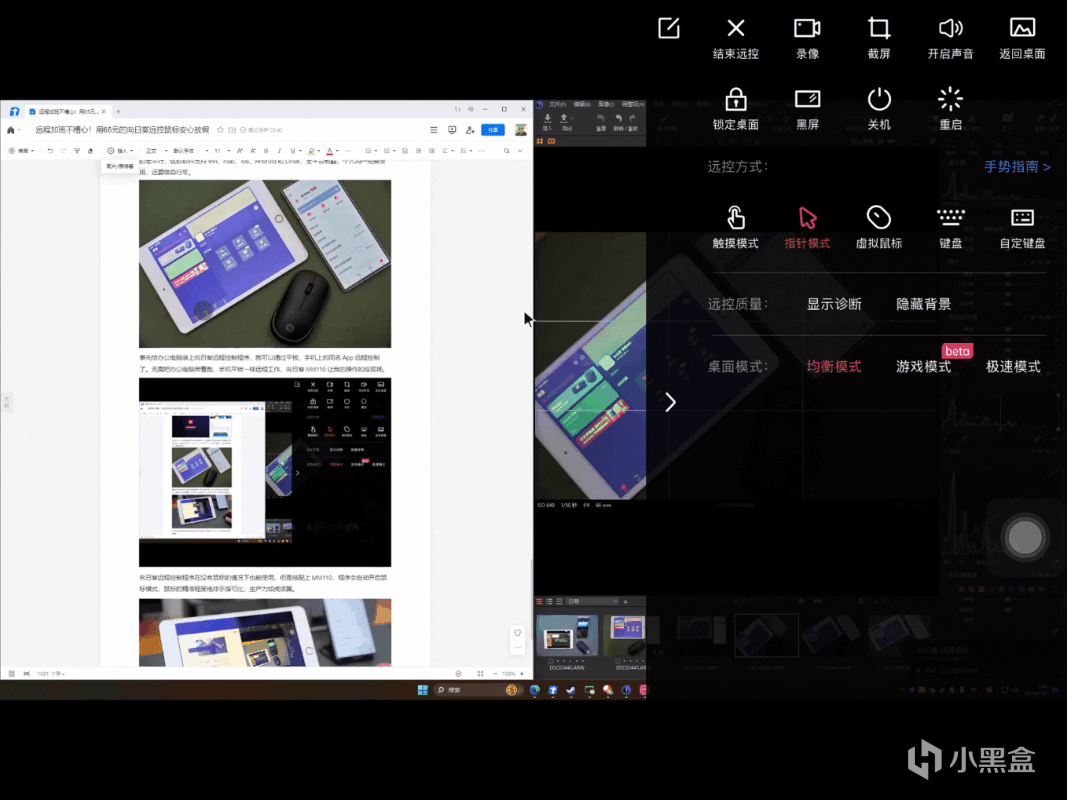Start presentation mode icon in document header
The height and width of the screenshot is (800, 1067).
452,129
